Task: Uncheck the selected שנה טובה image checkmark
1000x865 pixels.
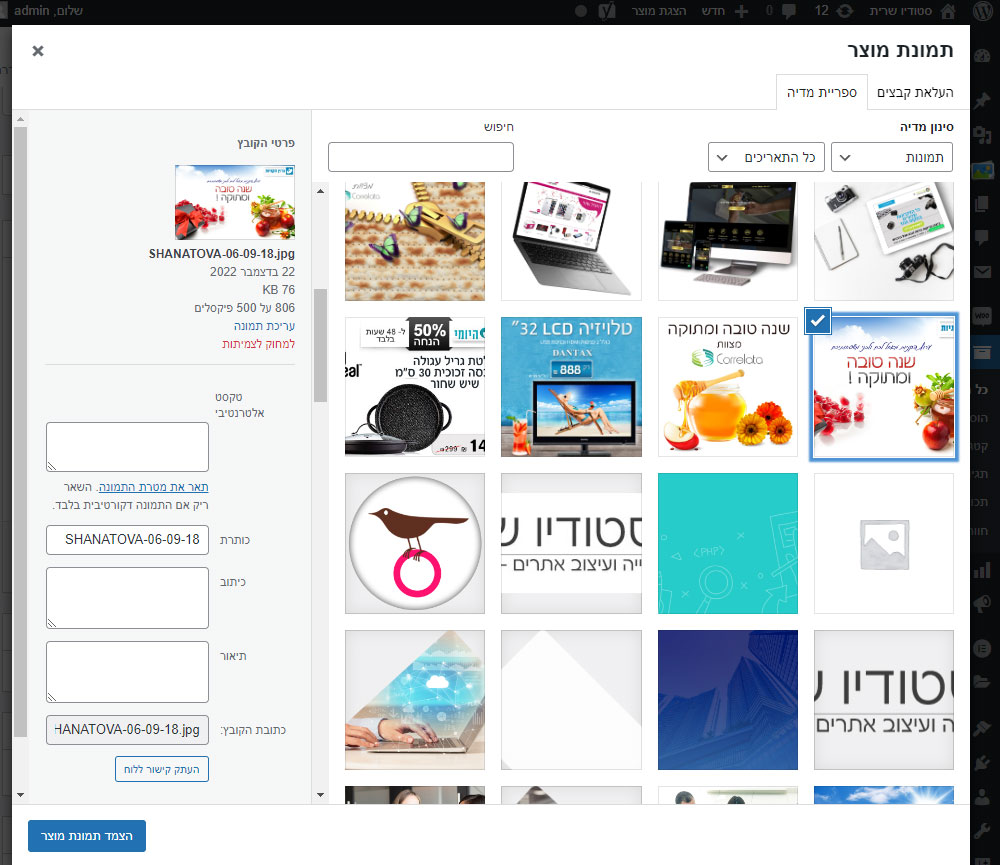Action: [818, 320]
